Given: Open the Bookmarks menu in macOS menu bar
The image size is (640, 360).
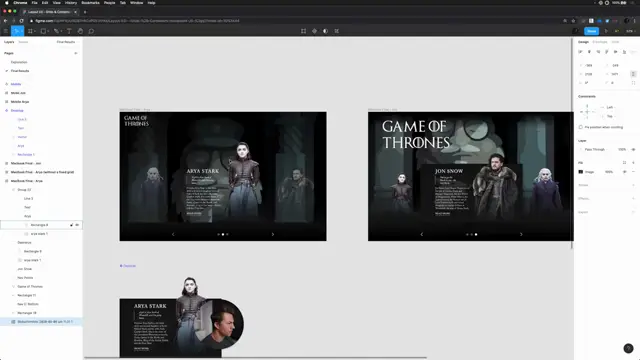Looking at the screenshot, I should click(90, 3).
